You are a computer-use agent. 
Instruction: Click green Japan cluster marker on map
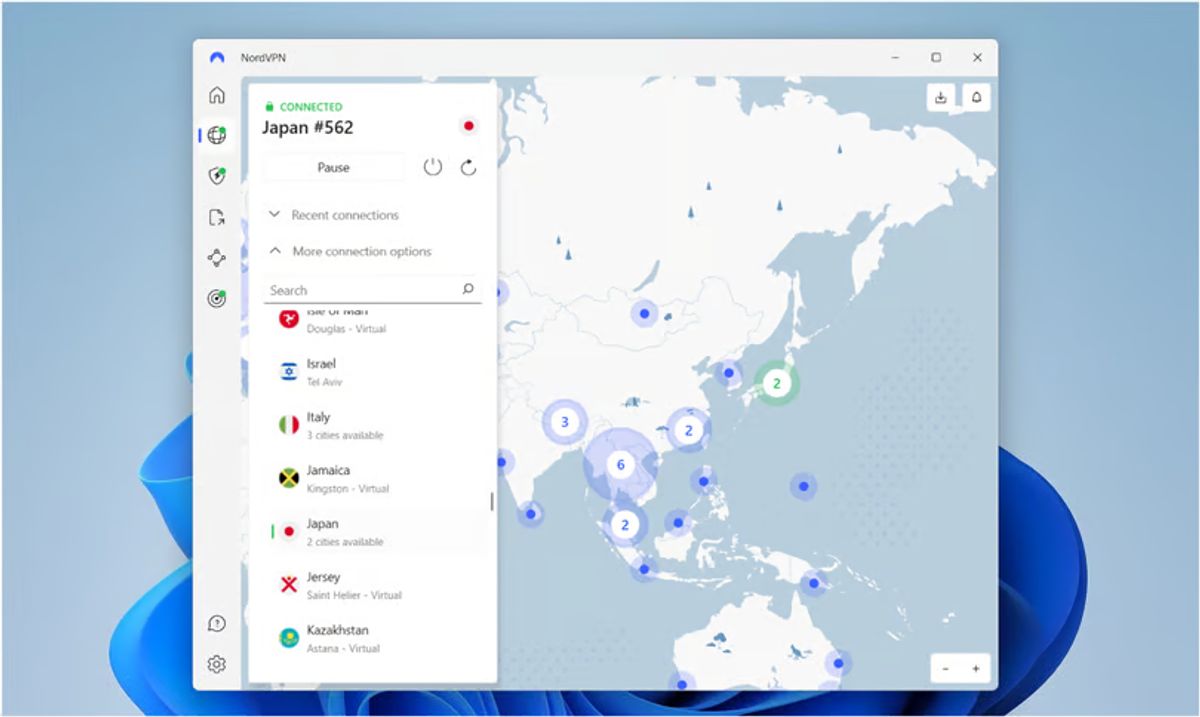(776, 382)
